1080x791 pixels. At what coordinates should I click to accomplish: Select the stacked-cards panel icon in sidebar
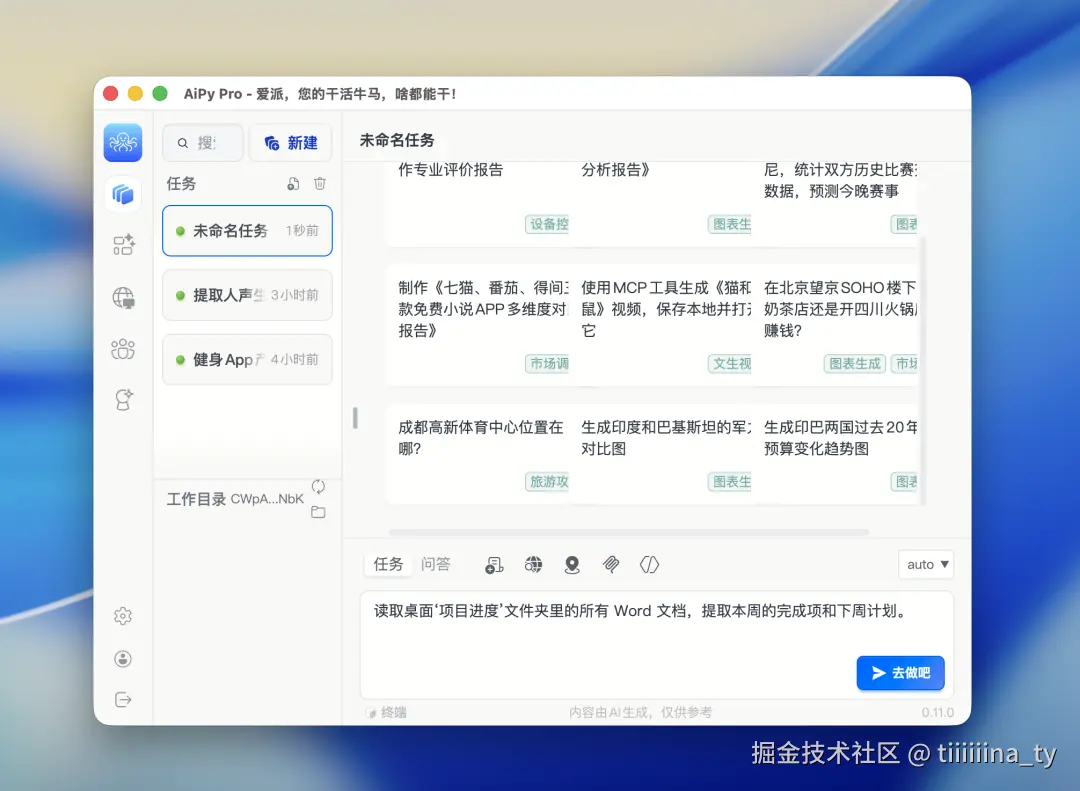[x=123, y=195]
